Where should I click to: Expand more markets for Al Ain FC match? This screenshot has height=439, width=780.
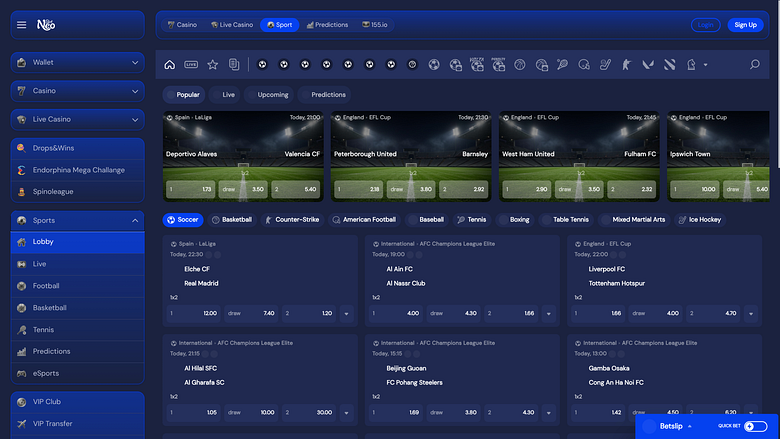(x=549, y=314)
